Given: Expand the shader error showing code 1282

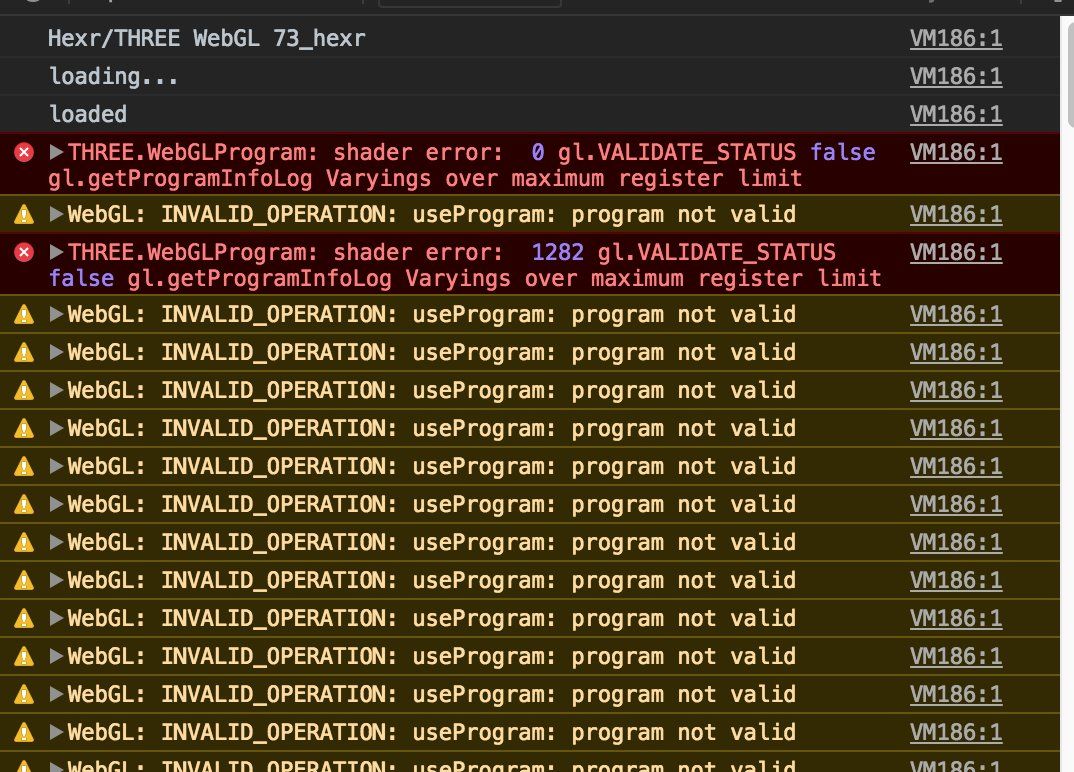Looking at the screenshot, I should pyautogui.click(x=57, y=252).
